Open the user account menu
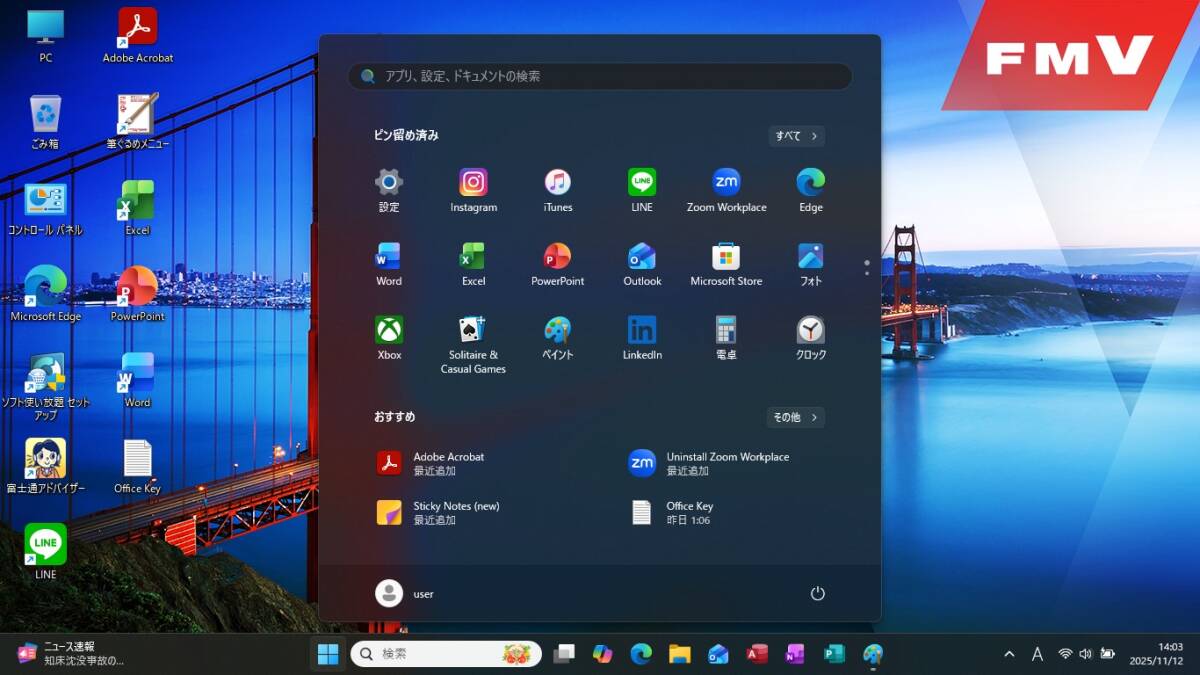The height and width of the screenshot is (675, 1200). click(405, 593)
